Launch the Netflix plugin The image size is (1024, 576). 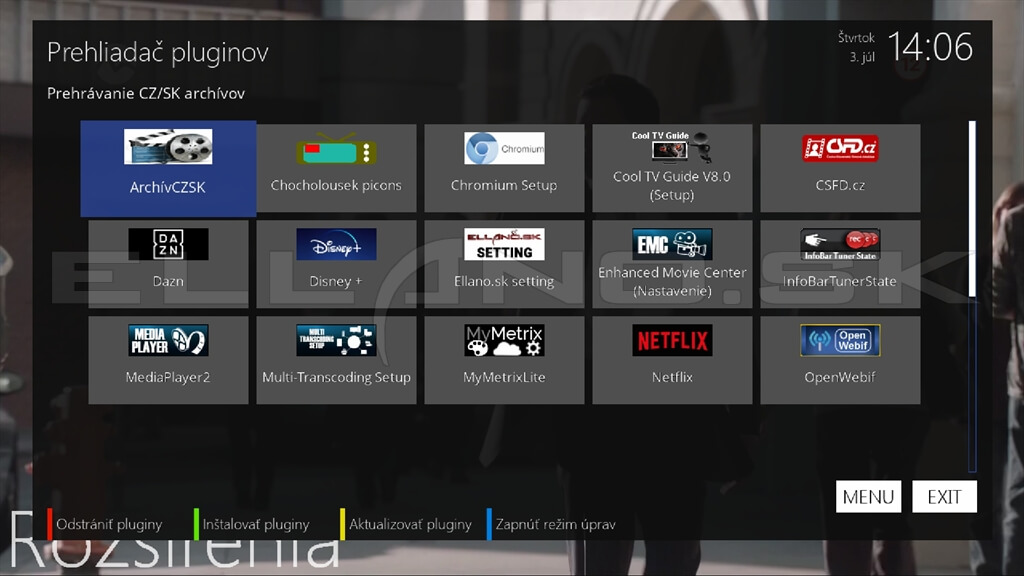pyautogui.click(x=672, y=360)
